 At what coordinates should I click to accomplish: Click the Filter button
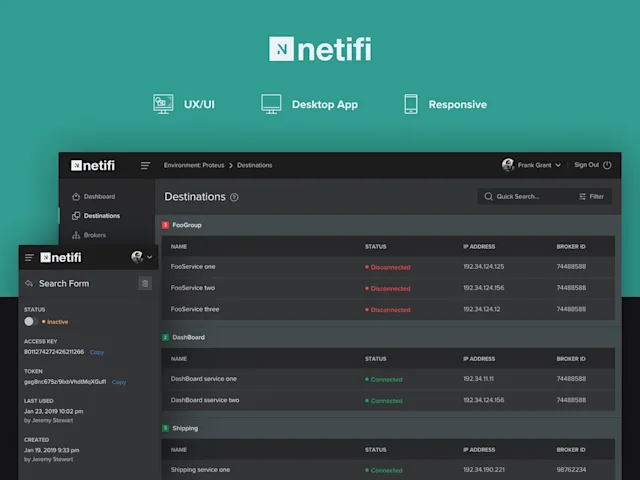591,196
